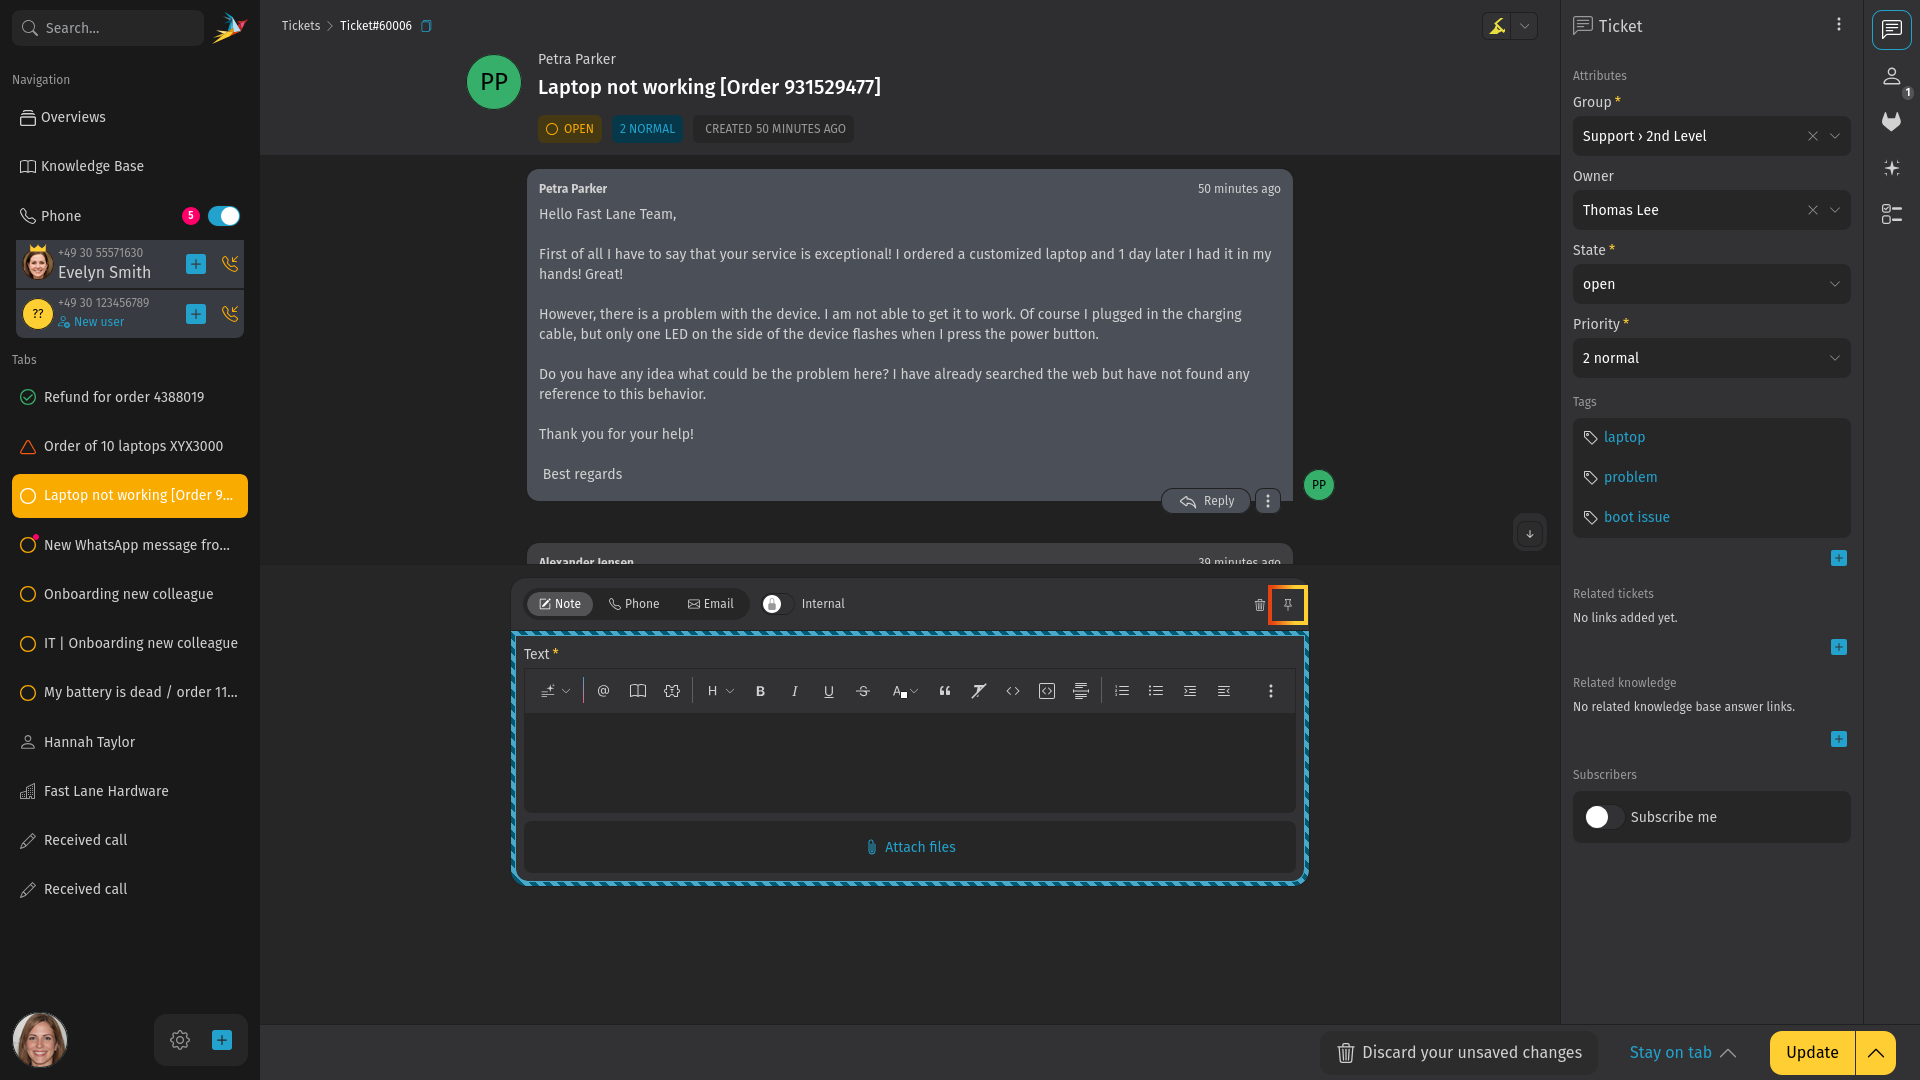1920x1080 pixels.
Task: Click the Update button
Action: [1812, 1053]
